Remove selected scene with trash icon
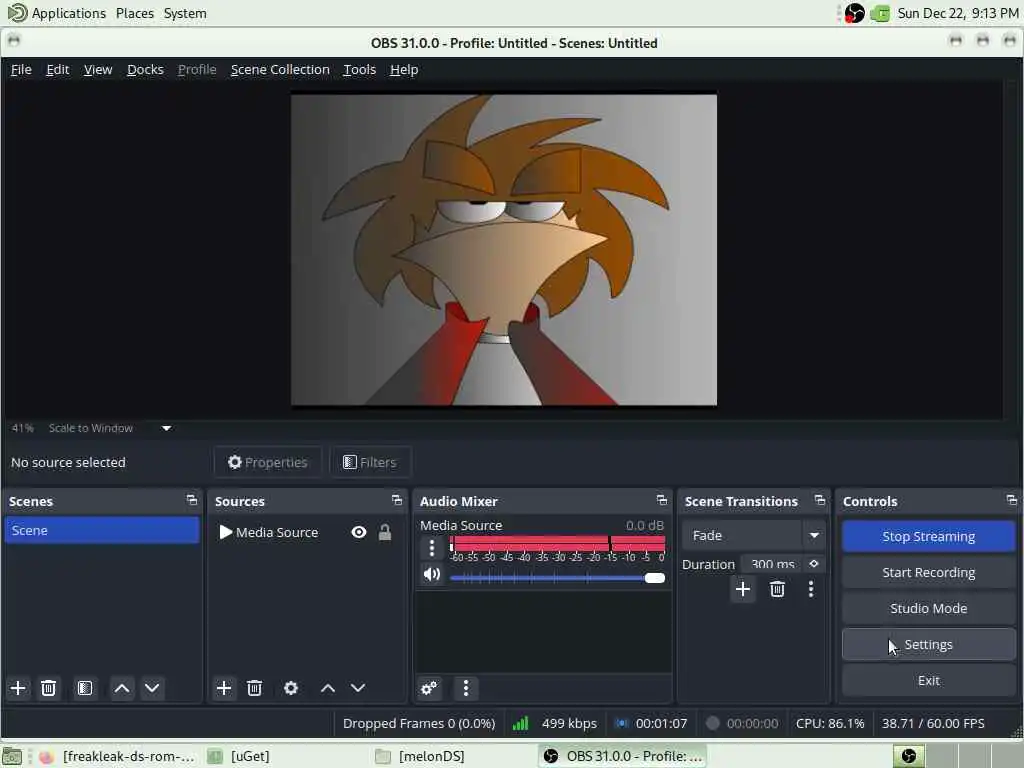This screenshot has height=768, width=1024. [x=48, y=688]
